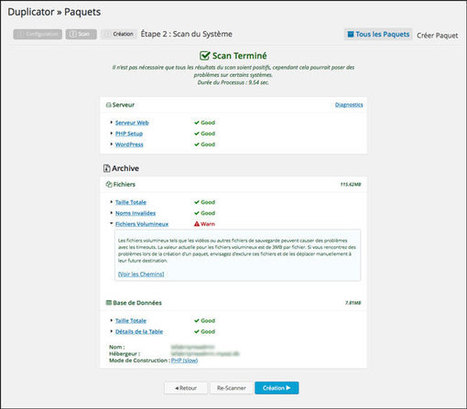Image resolution: width=467 pixels, height=409 pixels.
Task: Expand the WordPress item
Action: click(129, 144)
